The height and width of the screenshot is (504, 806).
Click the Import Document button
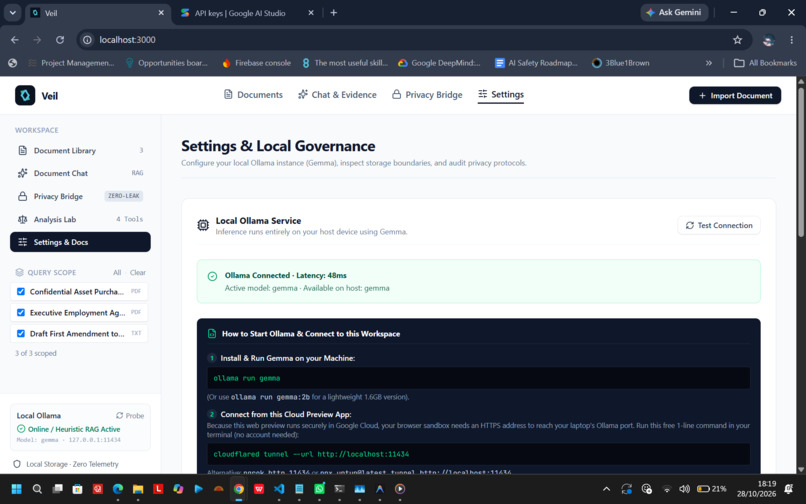point(735,95)
